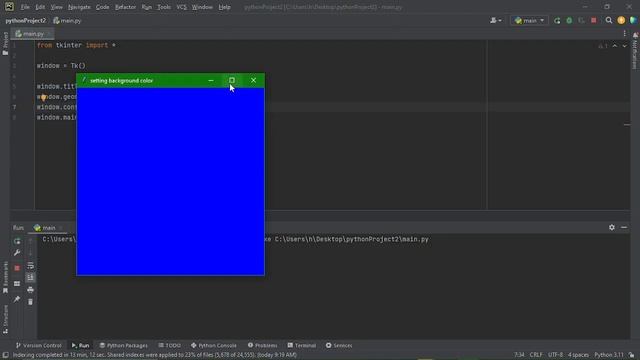Open the Problems tool window

pos(262,345)
